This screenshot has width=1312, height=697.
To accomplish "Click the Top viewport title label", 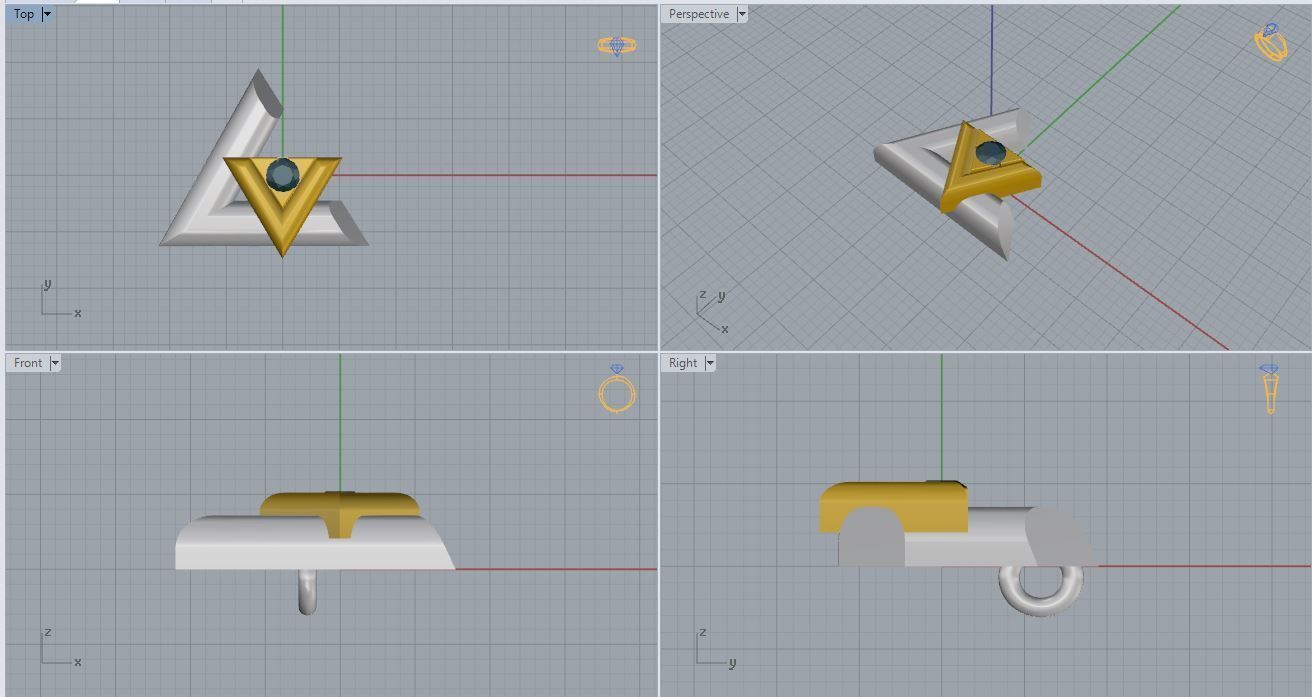I will click(24, 14).
